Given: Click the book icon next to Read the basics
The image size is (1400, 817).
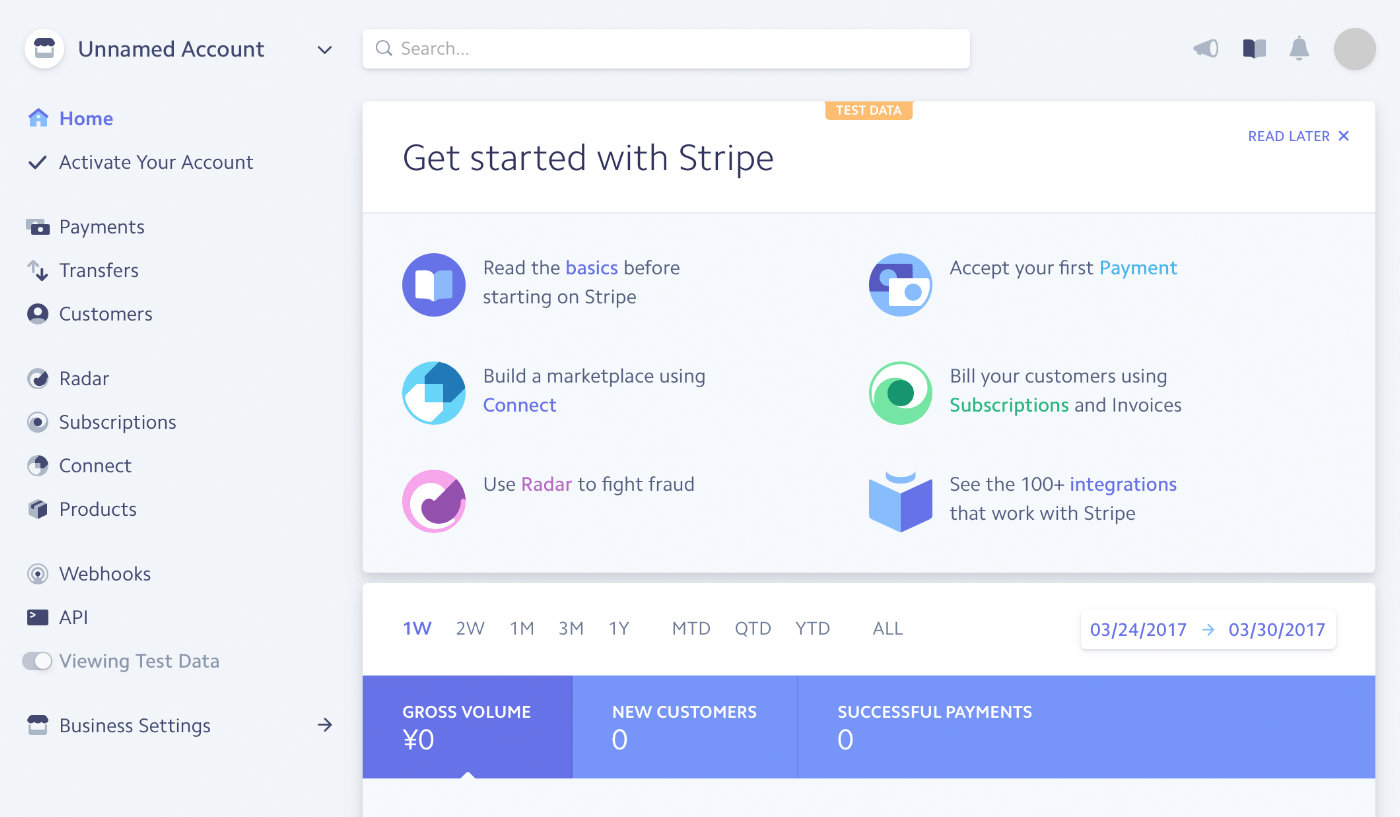Looking at the screenshot, I should click(434, 285).
